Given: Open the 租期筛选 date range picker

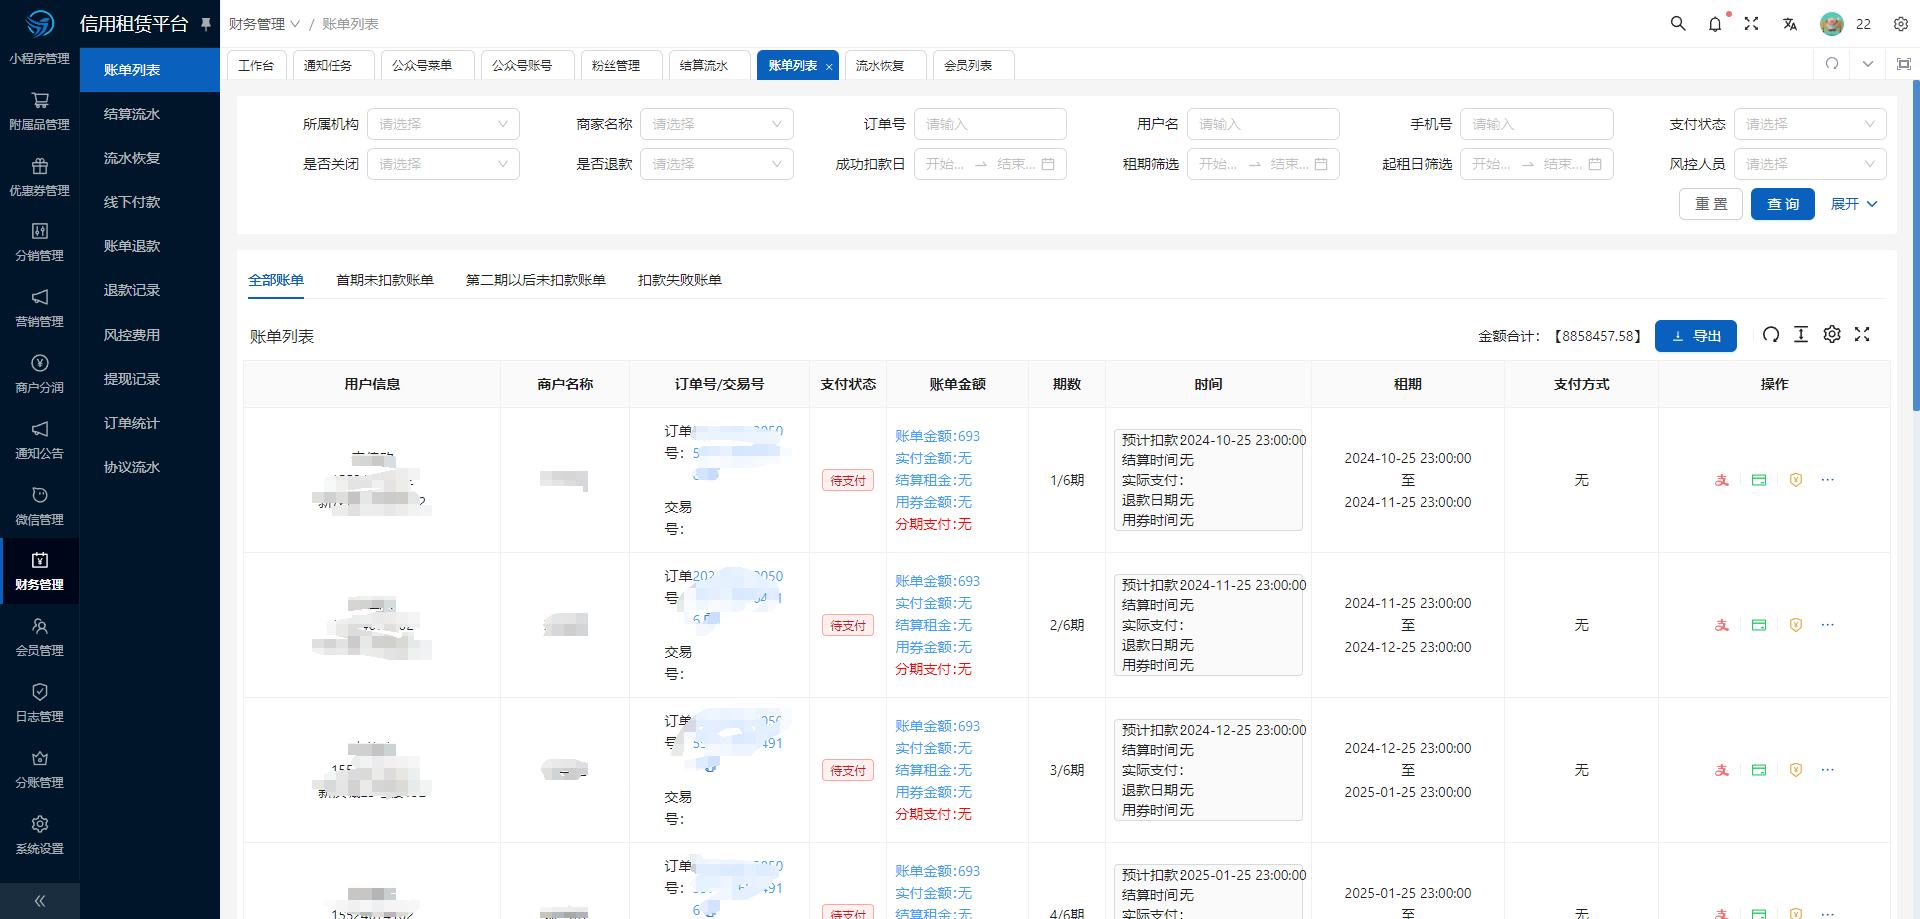Looking at the screenshot, I should point(1263,164).
